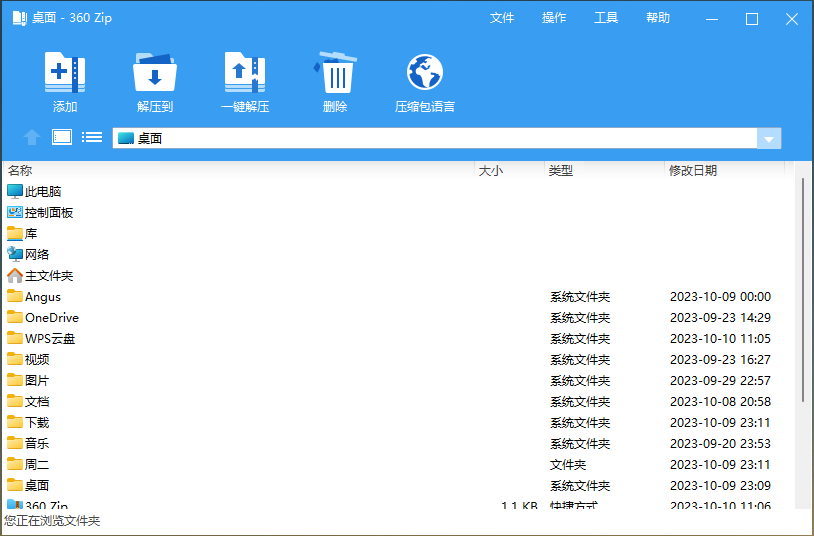Click the 视频 folder icon

pyautogui.click(x=15, y=359)
